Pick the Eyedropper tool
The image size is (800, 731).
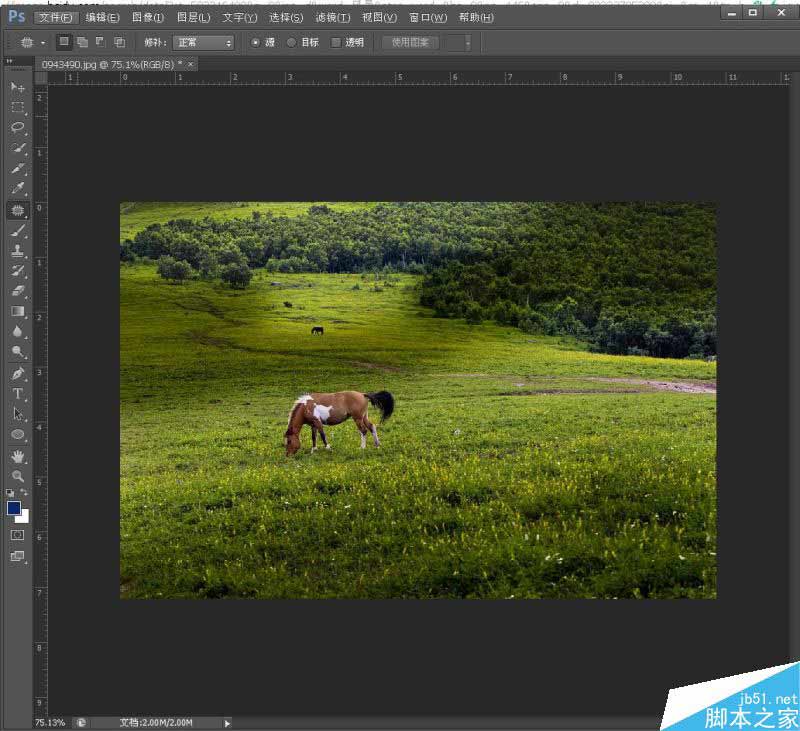[x=17, y=189]
